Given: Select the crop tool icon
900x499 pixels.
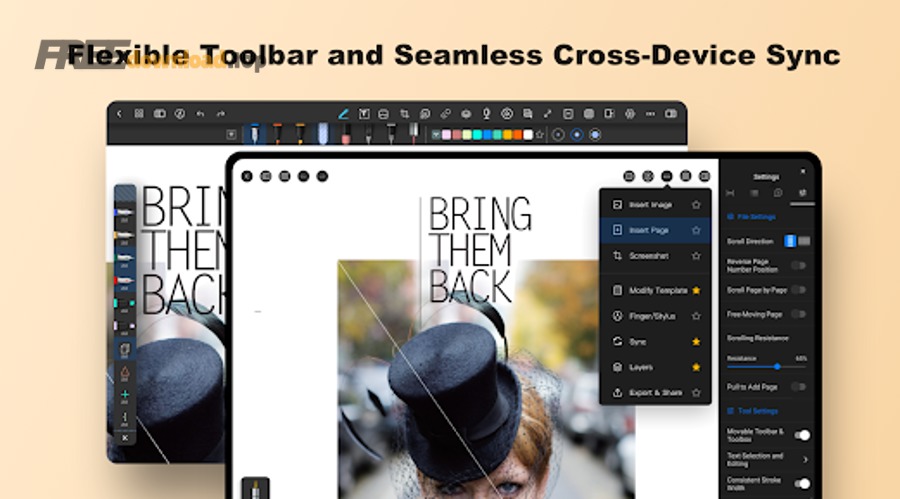Looking at the screenshot, I should [405, 114].
